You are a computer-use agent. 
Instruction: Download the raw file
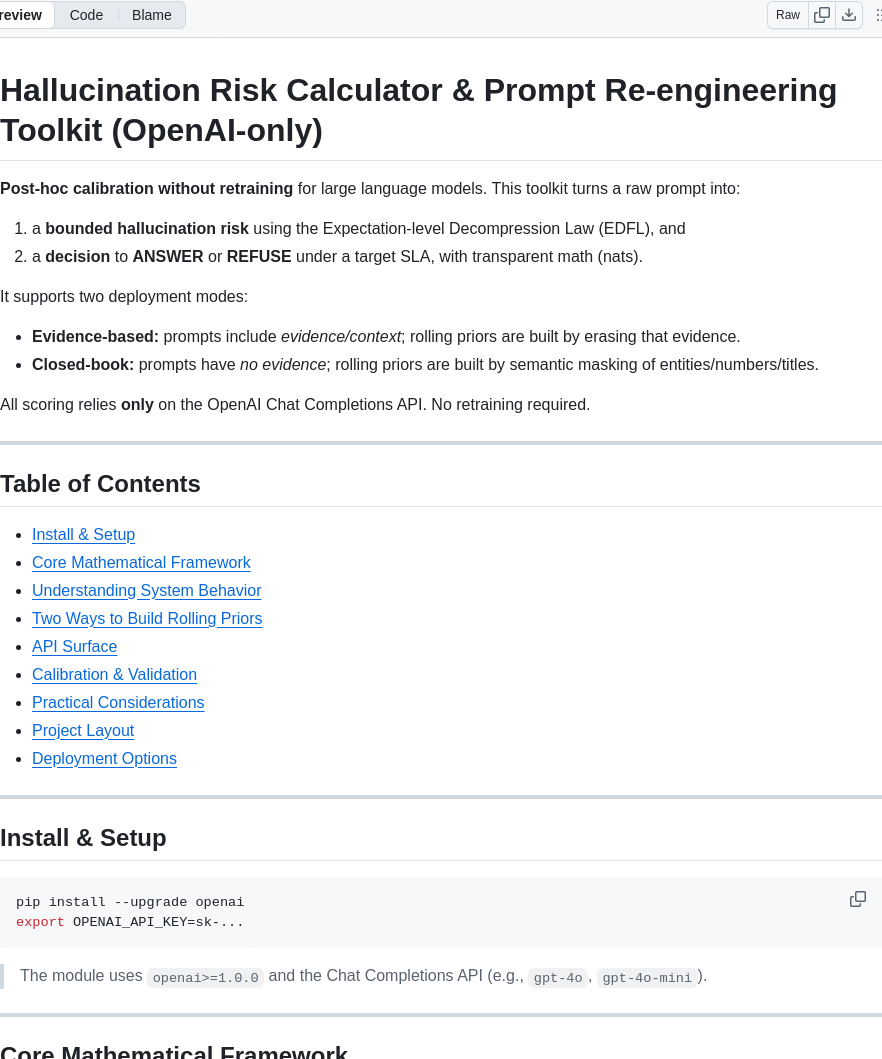(849, 15)
